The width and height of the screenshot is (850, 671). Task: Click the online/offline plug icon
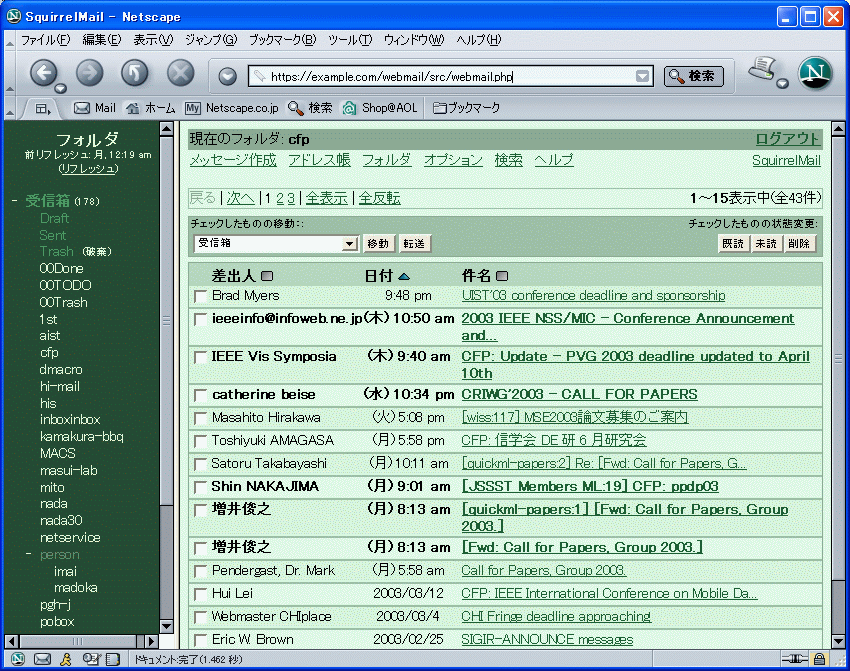[795, 659]
